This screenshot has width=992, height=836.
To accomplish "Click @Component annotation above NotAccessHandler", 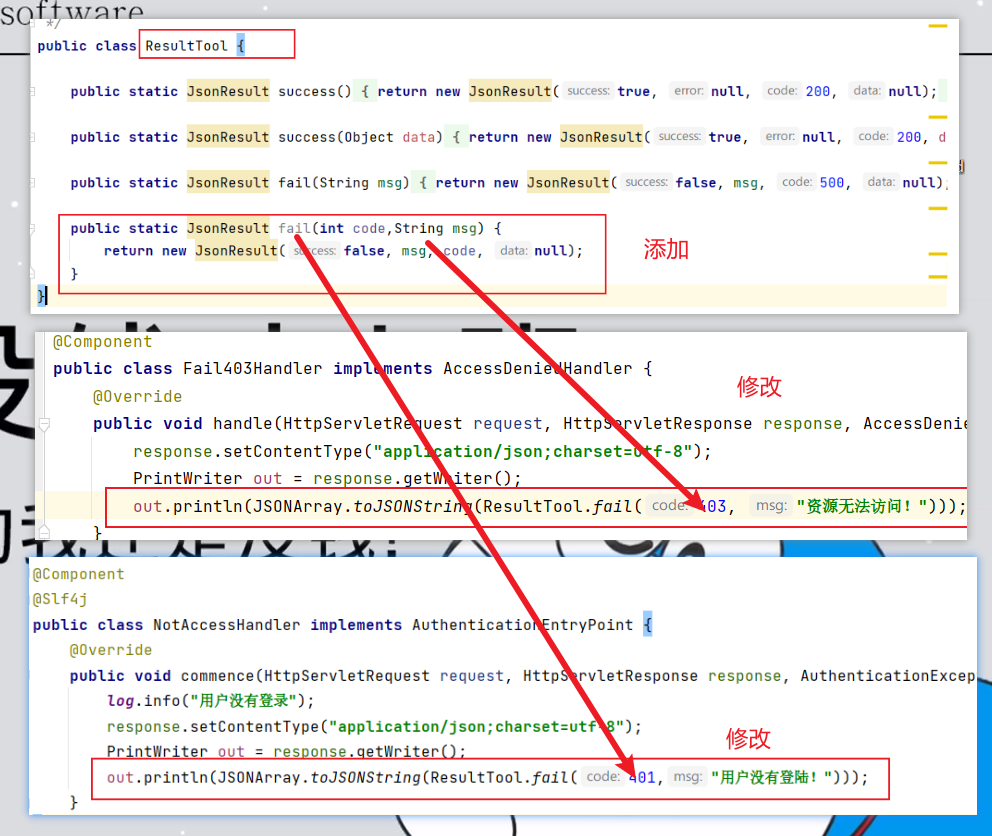I will click(78, 575).
